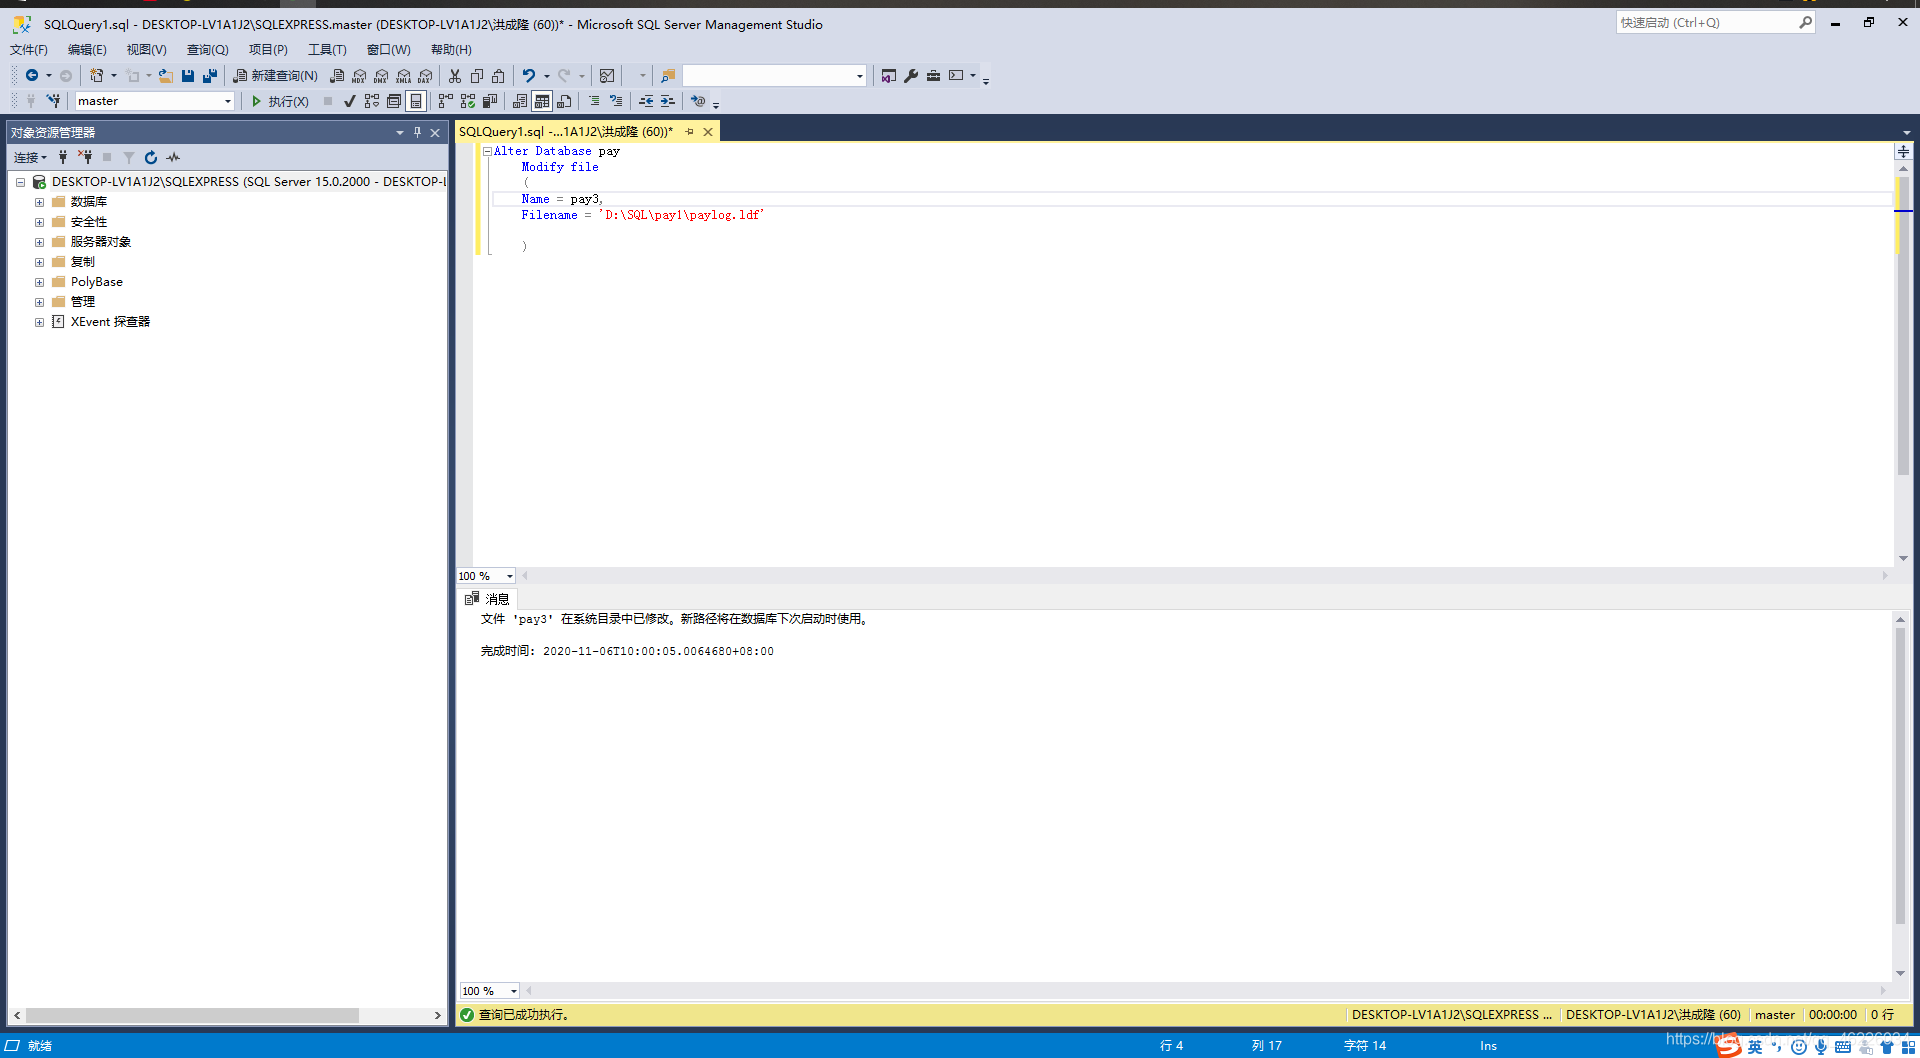This screenshot has height=1058, width=1920.
Task: Open the 查询(Q) menu
Action: pyautogui.click(x=207, y=49)
